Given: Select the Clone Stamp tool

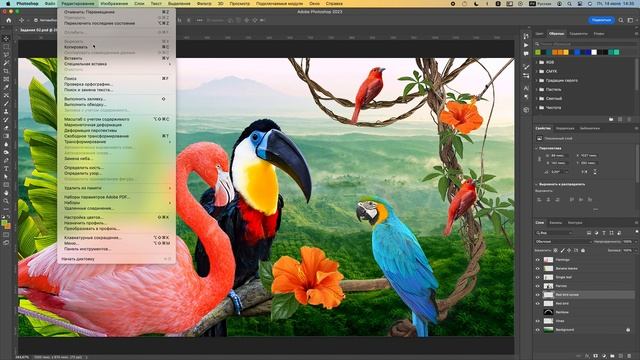Looking at the screenshot, I should point(6,111).
